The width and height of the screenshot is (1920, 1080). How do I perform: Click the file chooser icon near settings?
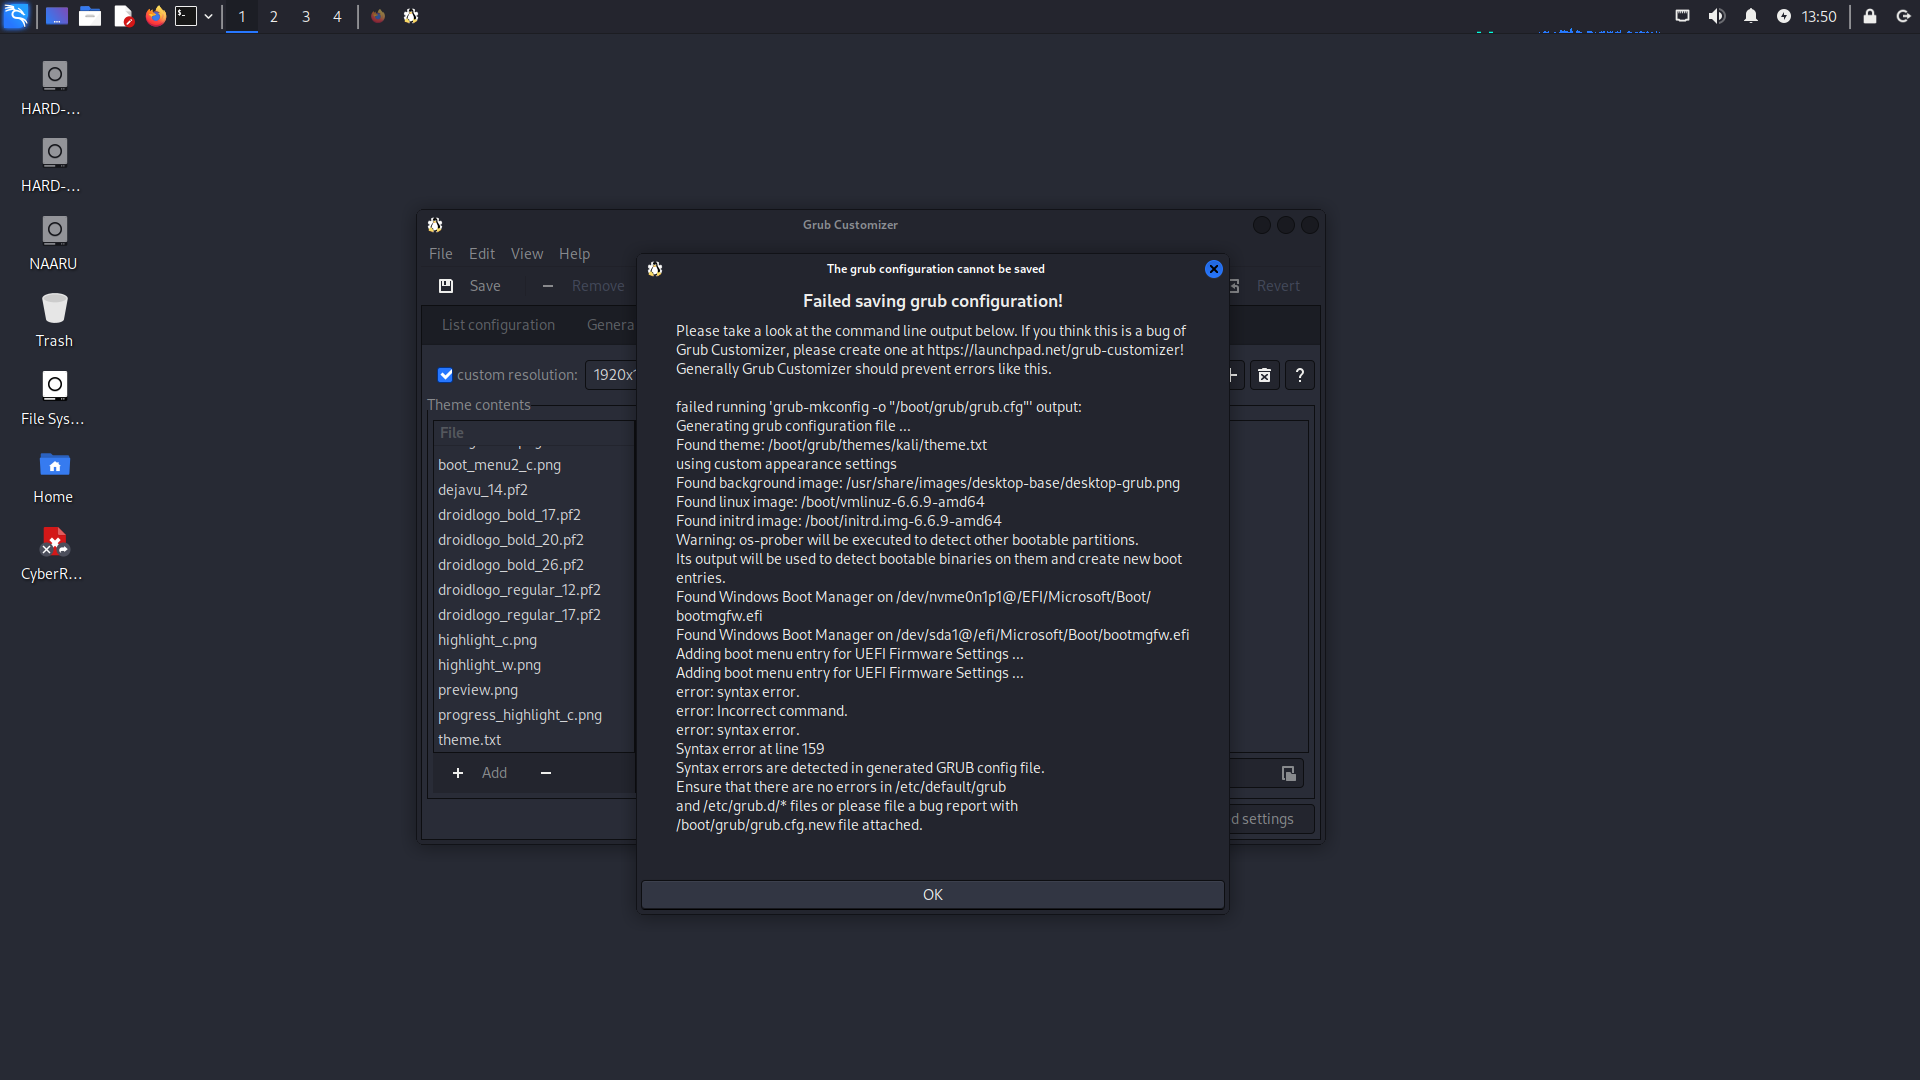(1288, 773)
